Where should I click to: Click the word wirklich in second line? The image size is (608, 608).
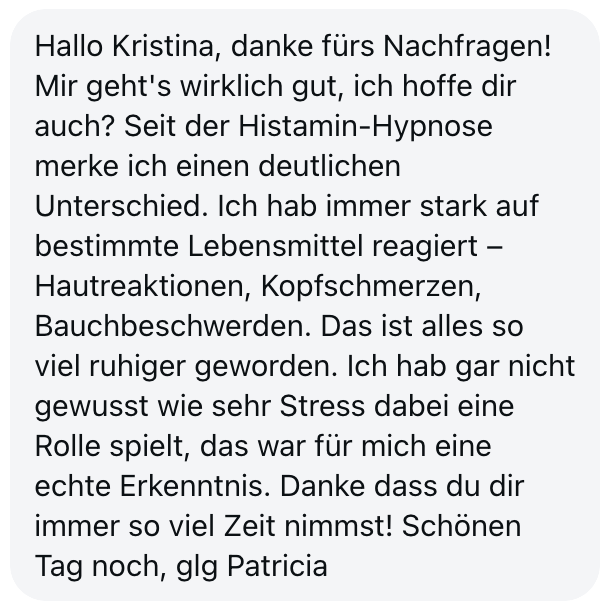tap(231, 86)
